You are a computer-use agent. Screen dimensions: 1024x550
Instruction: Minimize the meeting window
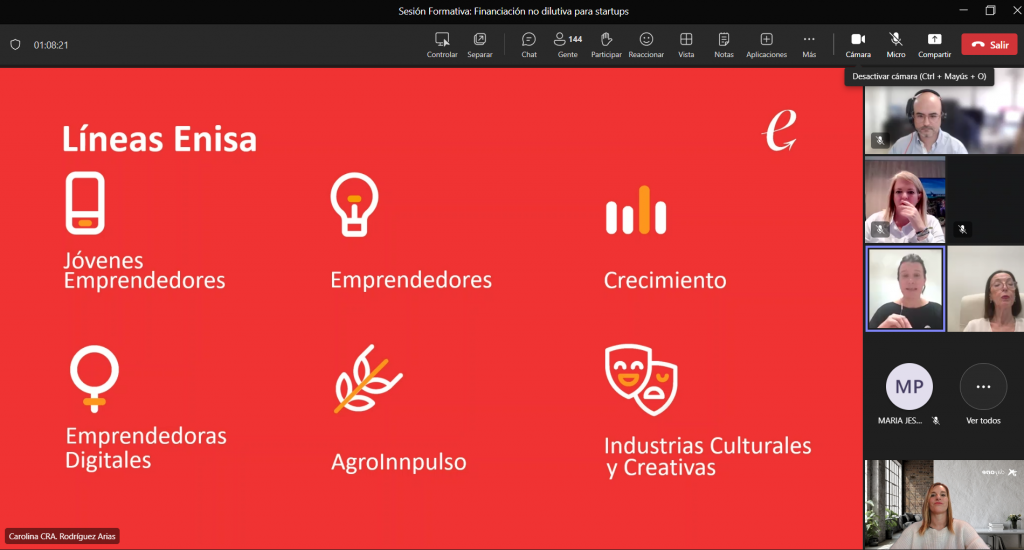963,10
